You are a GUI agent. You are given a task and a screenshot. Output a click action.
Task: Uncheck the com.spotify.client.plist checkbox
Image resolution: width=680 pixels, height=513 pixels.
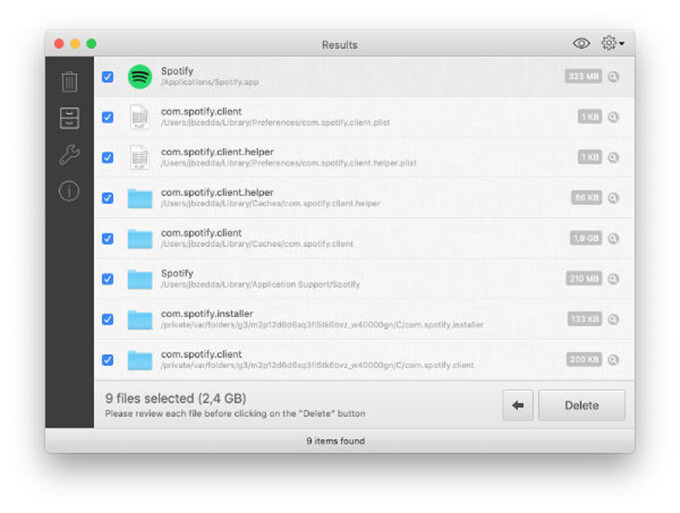[x=108, y=117]
